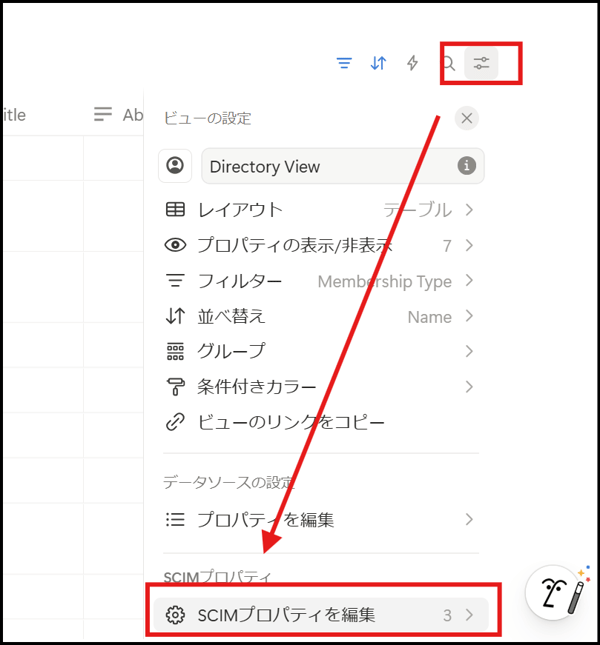This screenshot has height=645, width=600.
Task: Expand the グループ group option chevron
Action: [x=469, y=351]
